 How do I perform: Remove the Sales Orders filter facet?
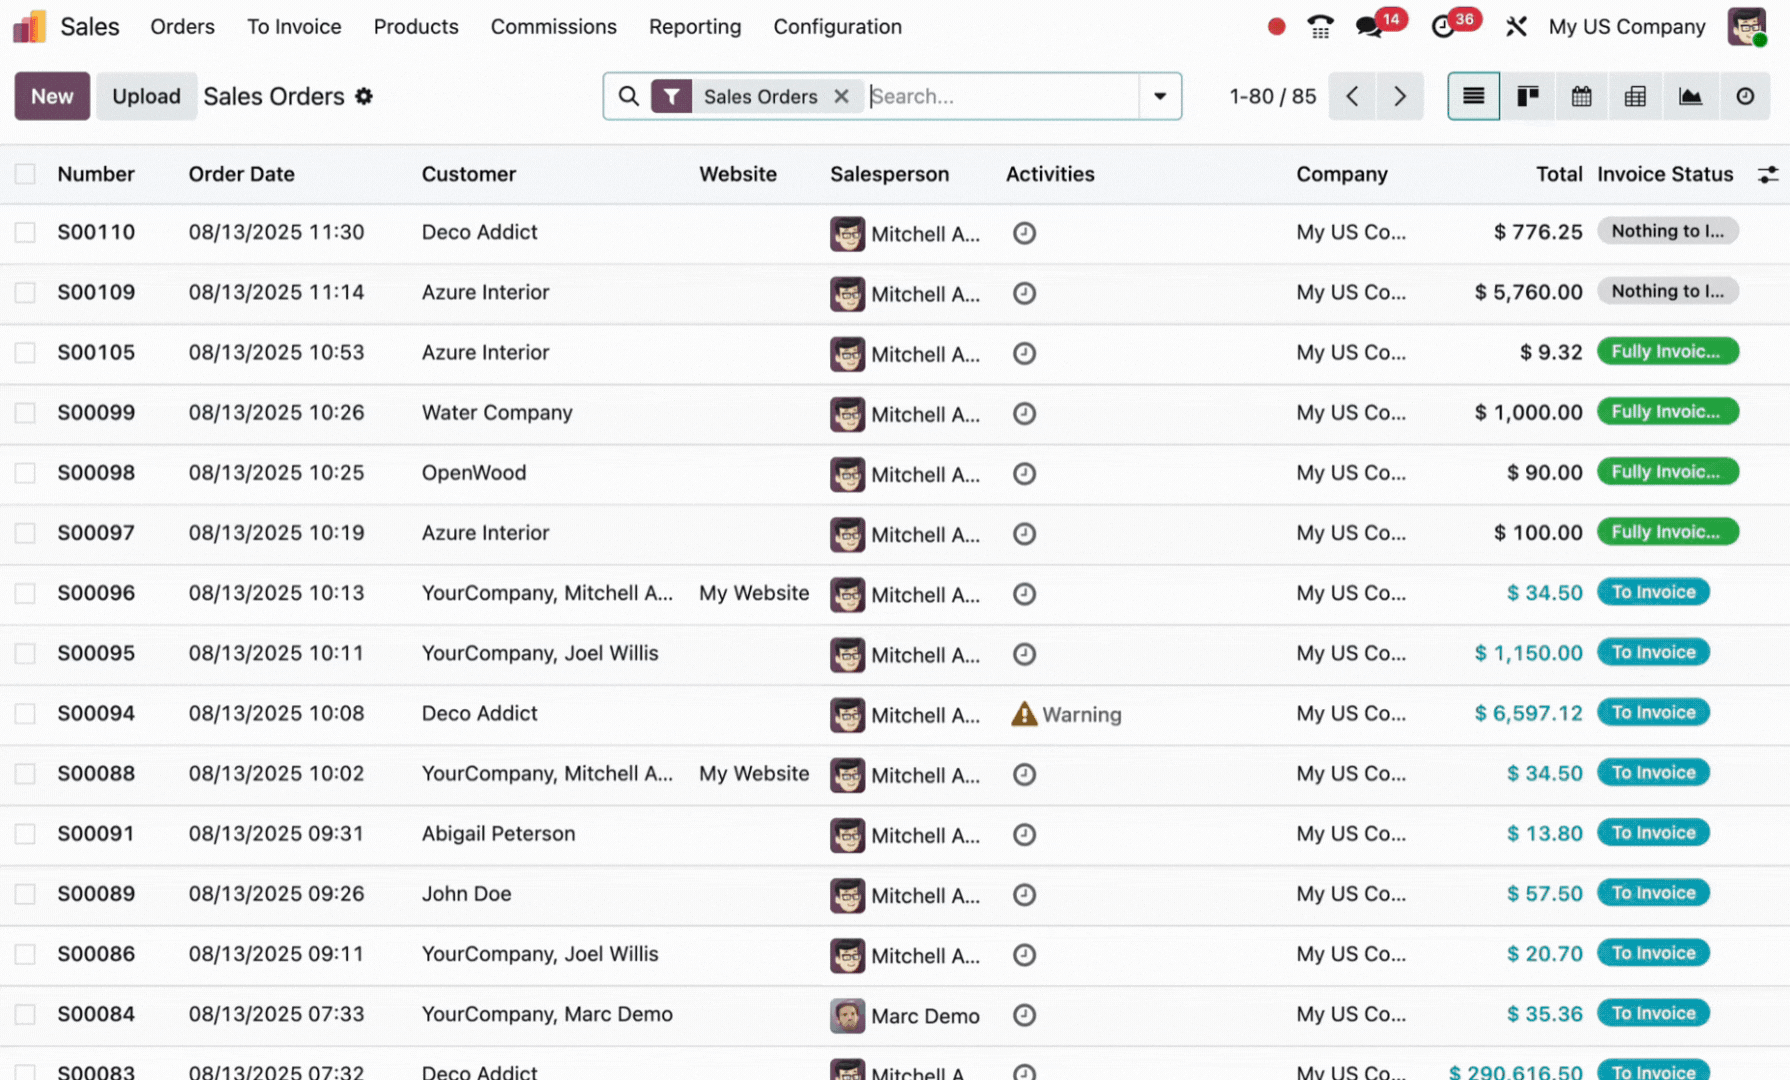pyautogui.click(x=841, y=96)
